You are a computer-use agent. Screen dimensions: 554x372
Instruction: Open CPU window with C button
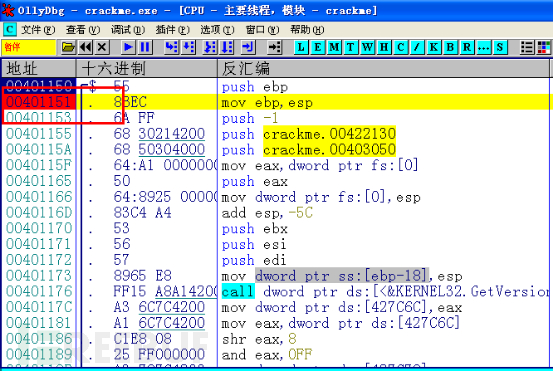coord(401,47)
